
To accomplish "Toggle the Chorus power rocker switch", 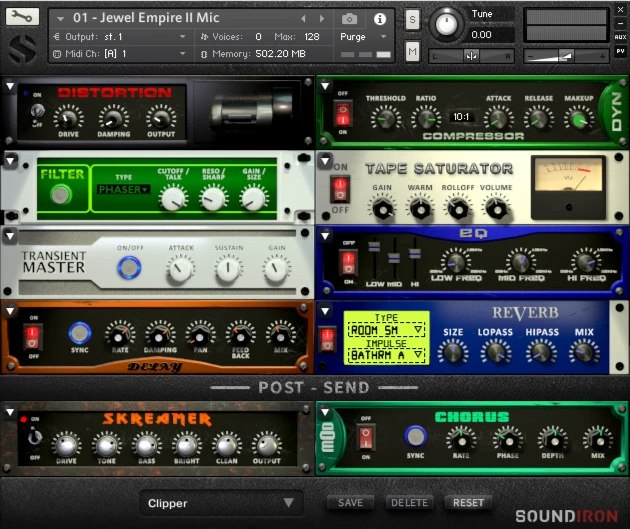I will pyautogui.click(x=366, y=437).
